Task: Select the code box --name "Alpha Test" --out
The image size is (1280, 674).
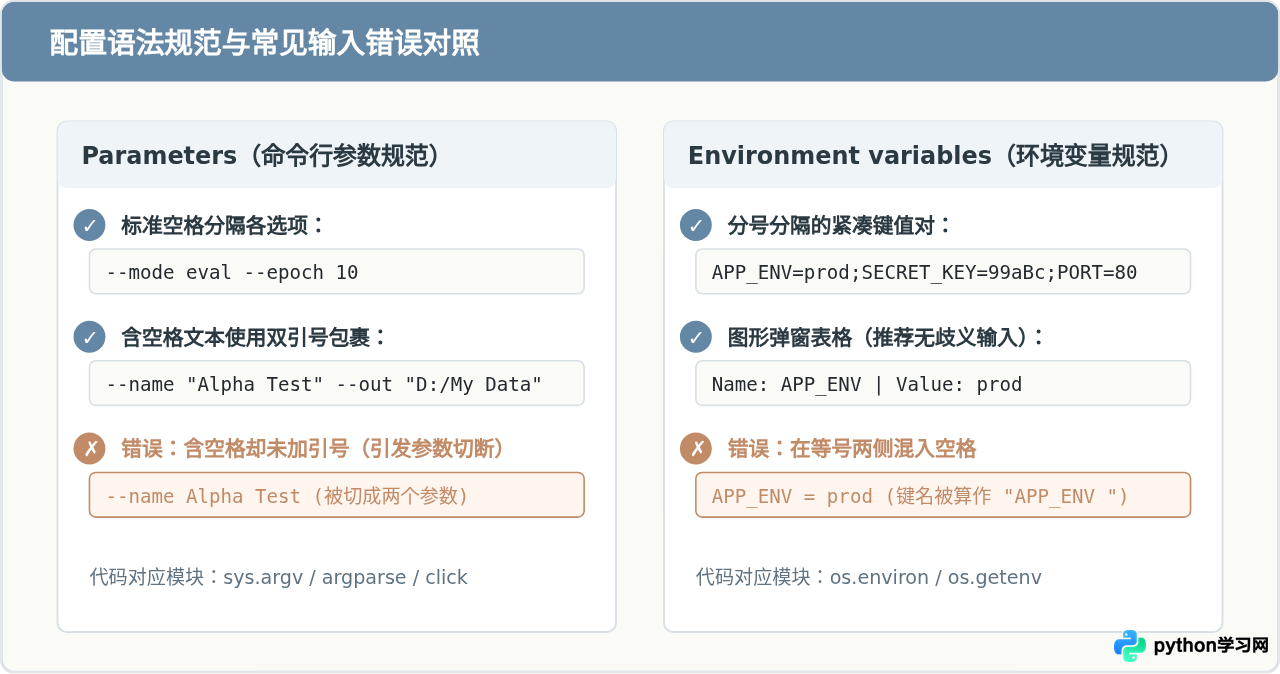Action: point(337,384)
